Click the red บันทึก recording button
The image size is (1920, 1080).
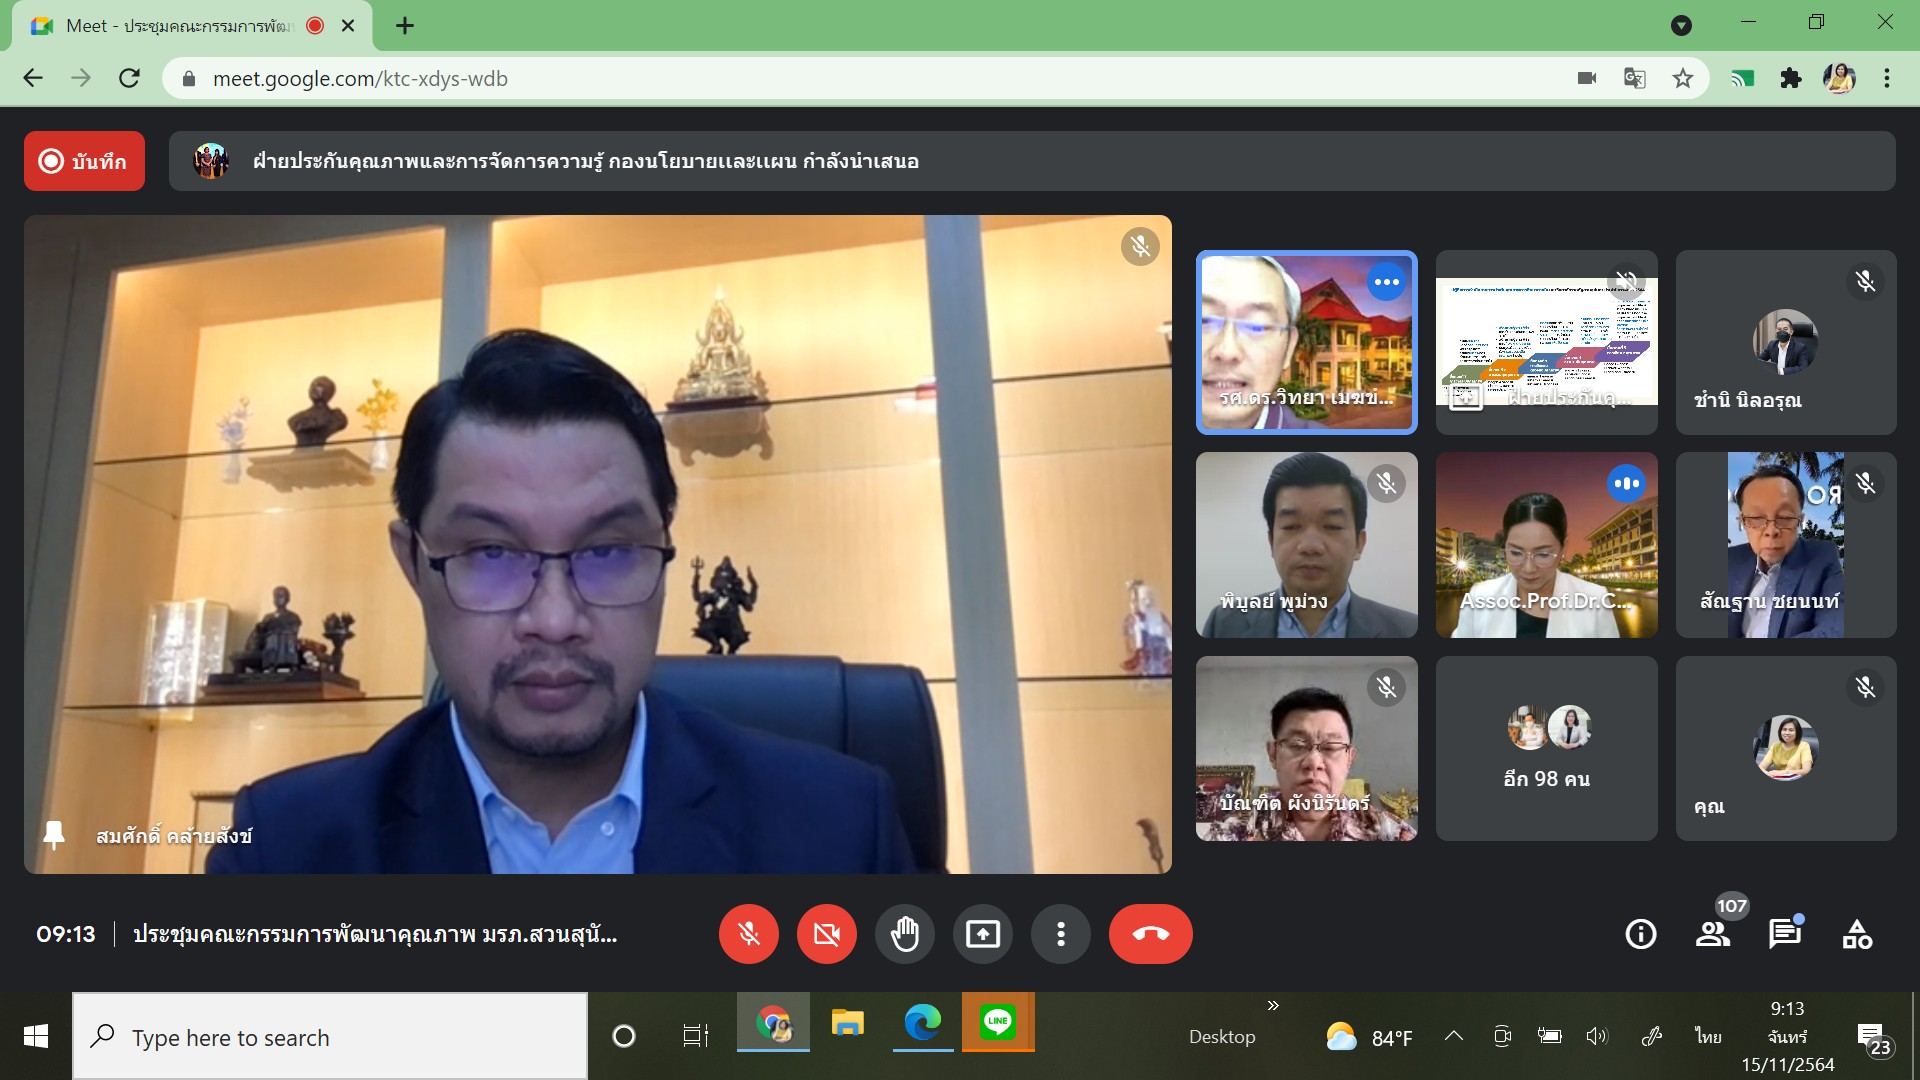click(84, 161)
